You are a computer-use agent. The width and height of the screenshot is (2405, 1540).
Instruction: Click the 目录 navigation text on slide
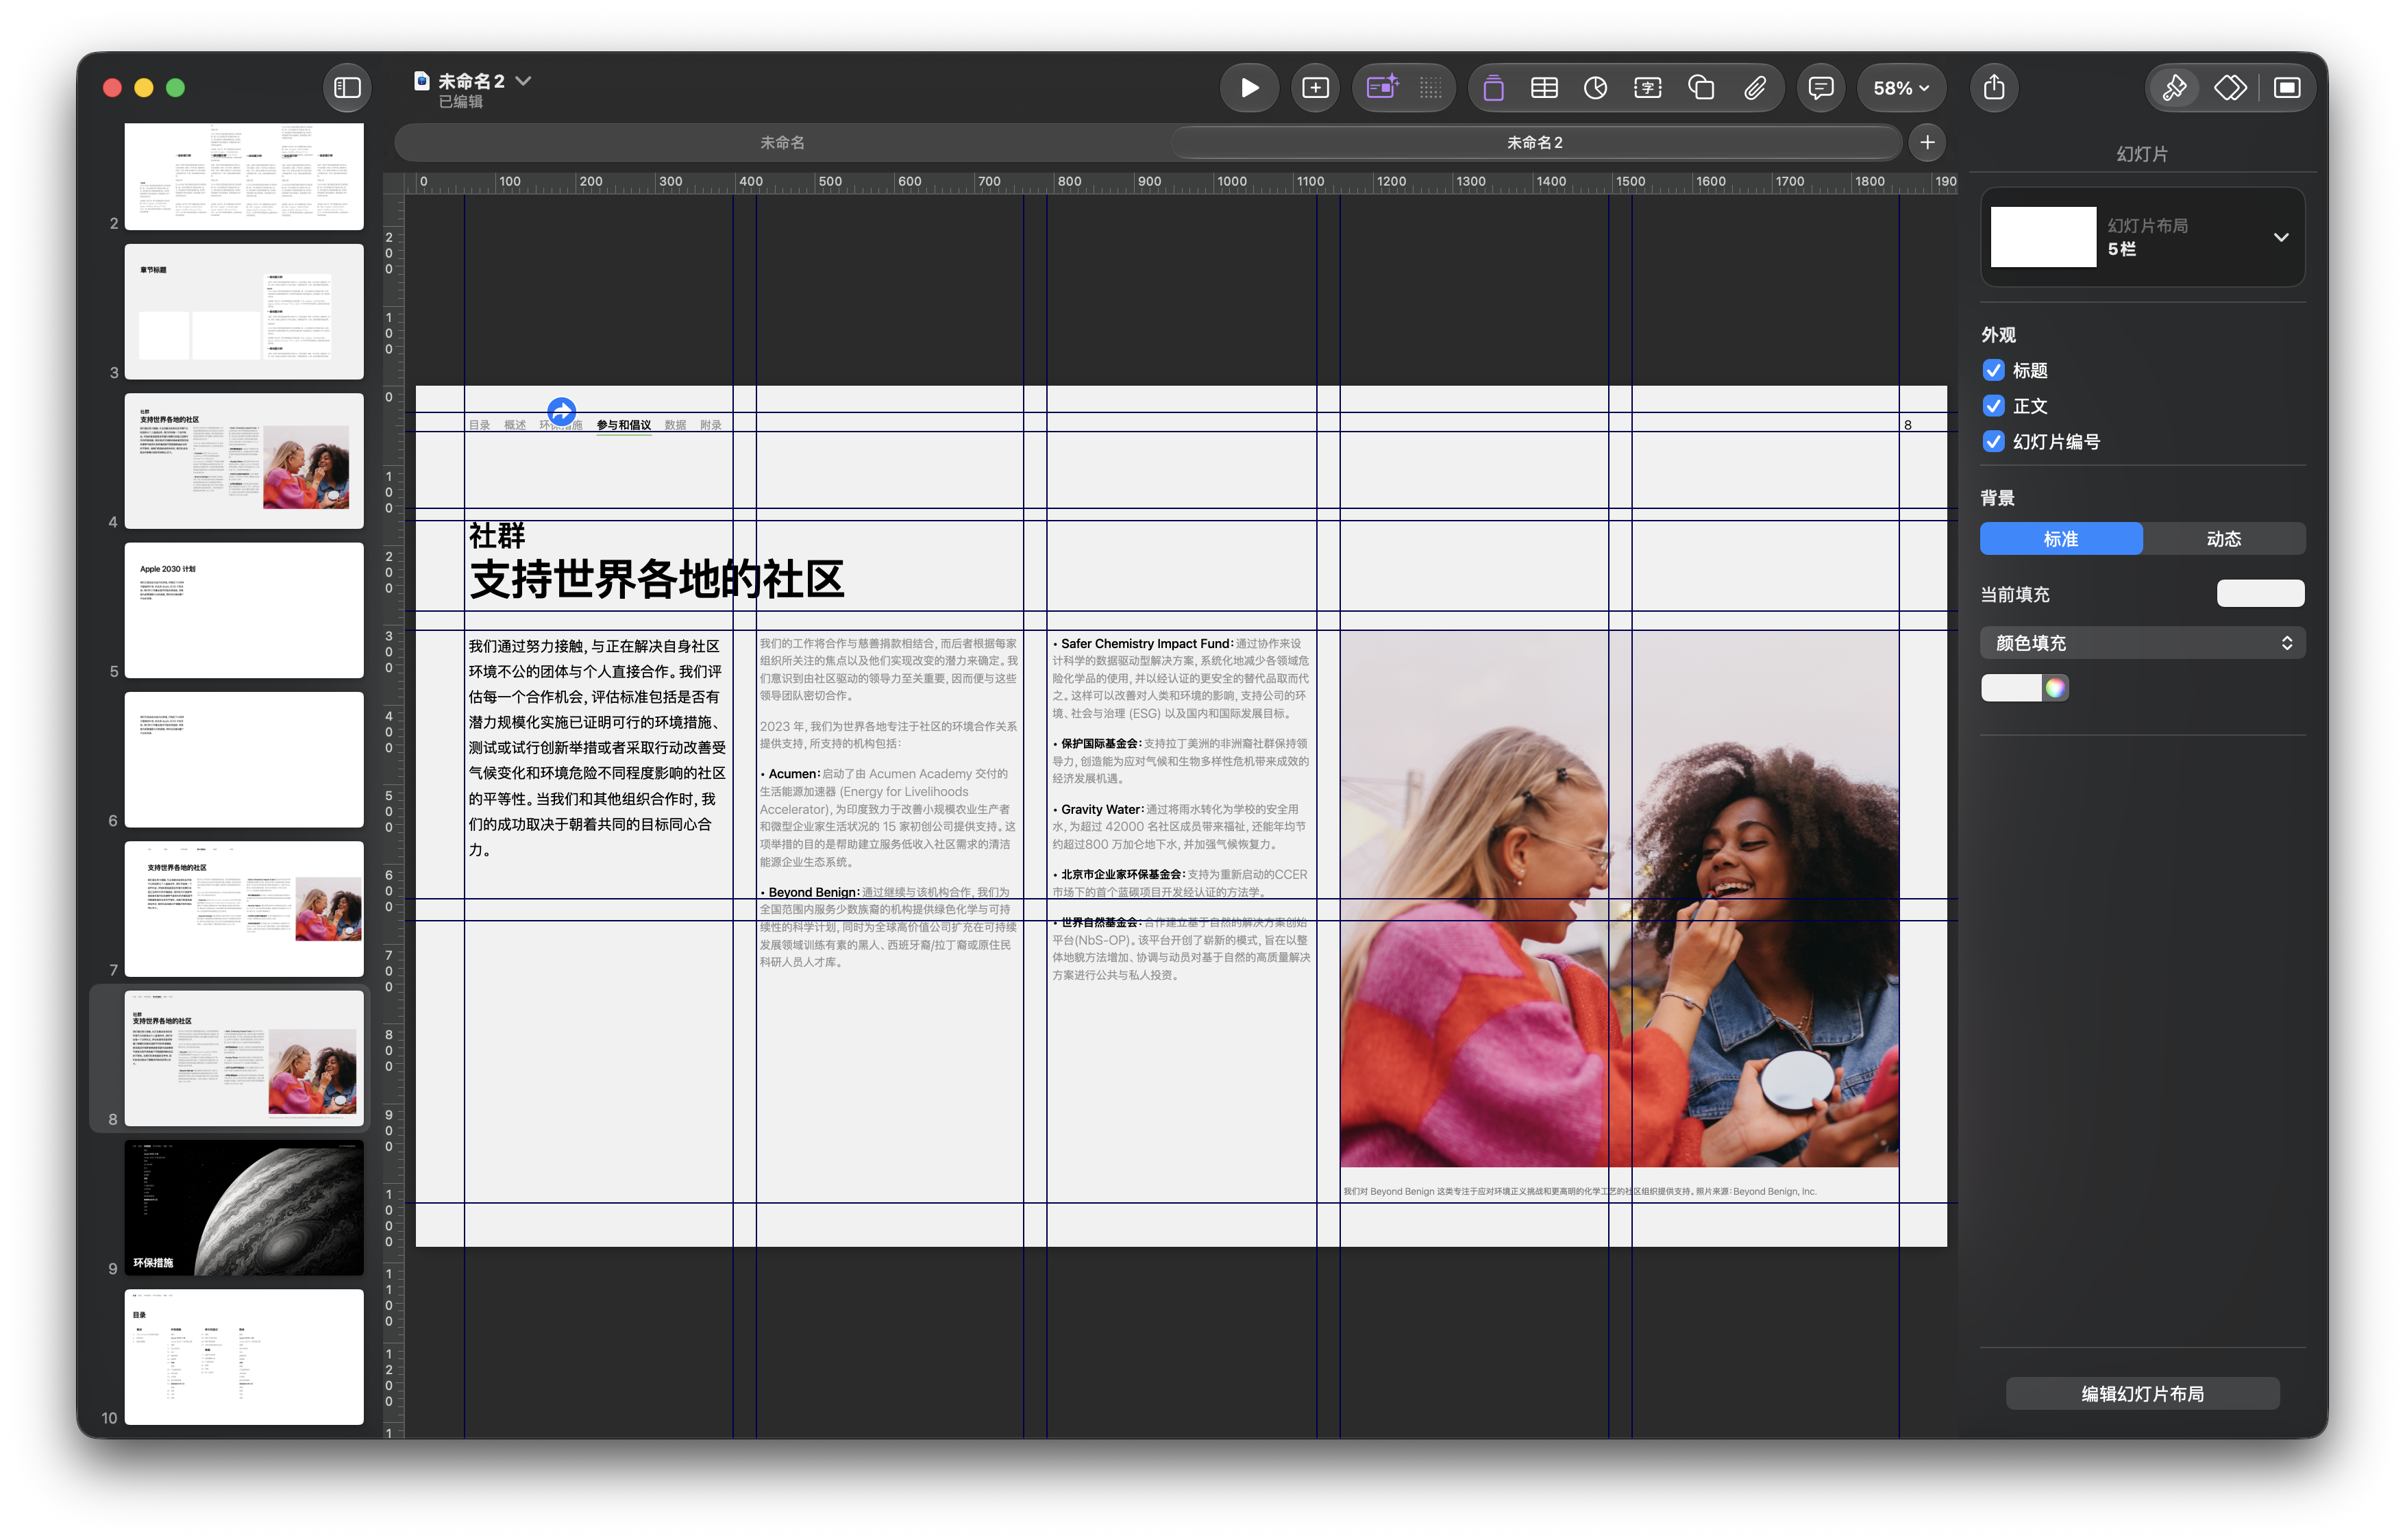click(479, 426)
